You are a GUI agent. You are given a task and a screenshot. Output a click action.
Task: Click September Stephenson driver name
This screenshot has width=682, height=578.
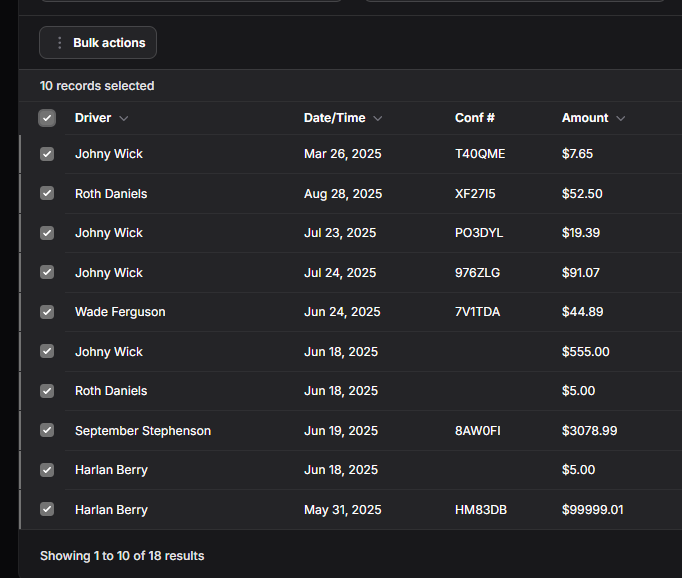pos(143,431)
